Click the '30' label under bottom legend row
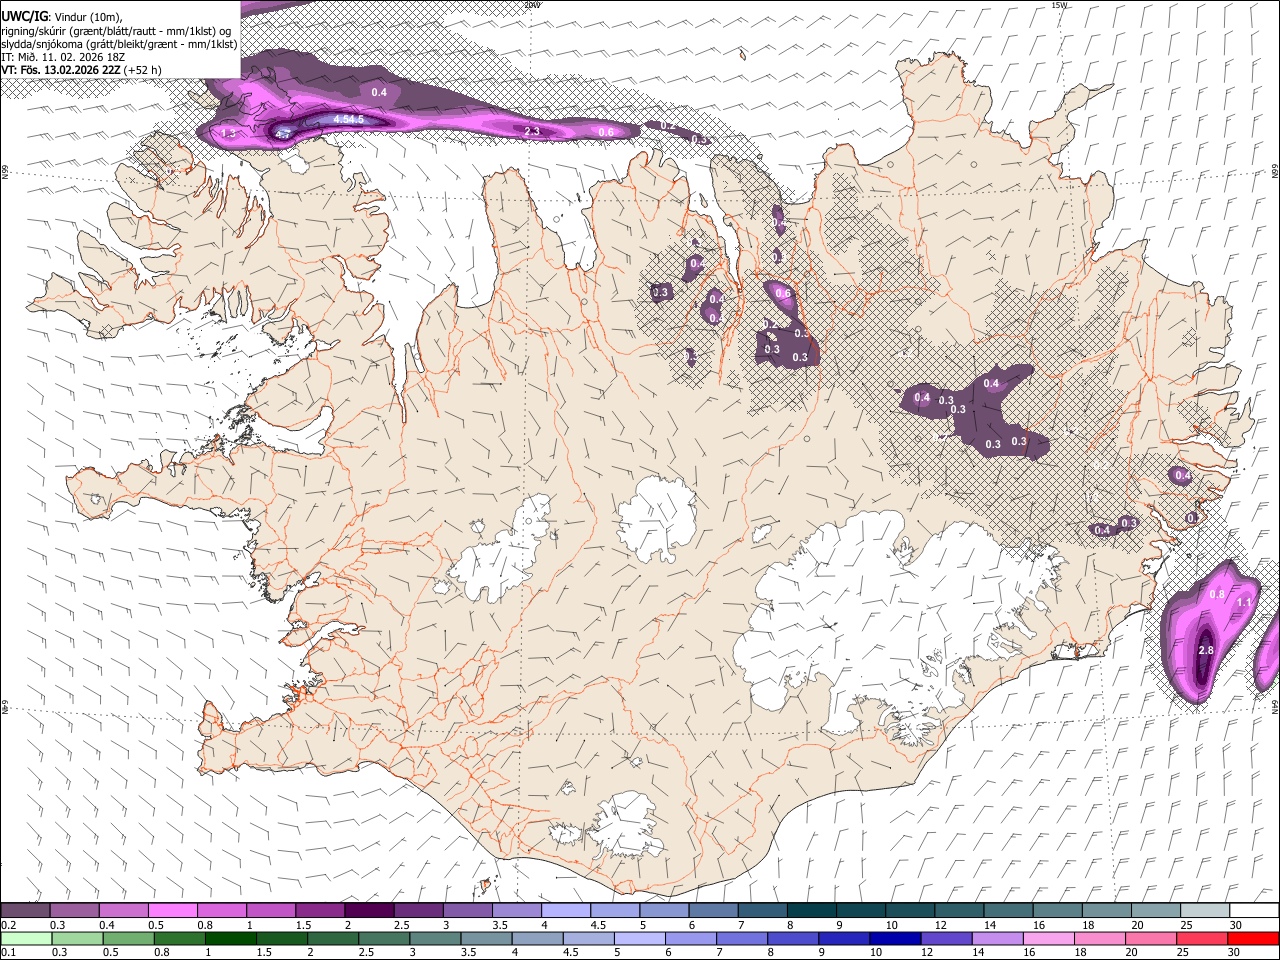 pos(1232,952)
